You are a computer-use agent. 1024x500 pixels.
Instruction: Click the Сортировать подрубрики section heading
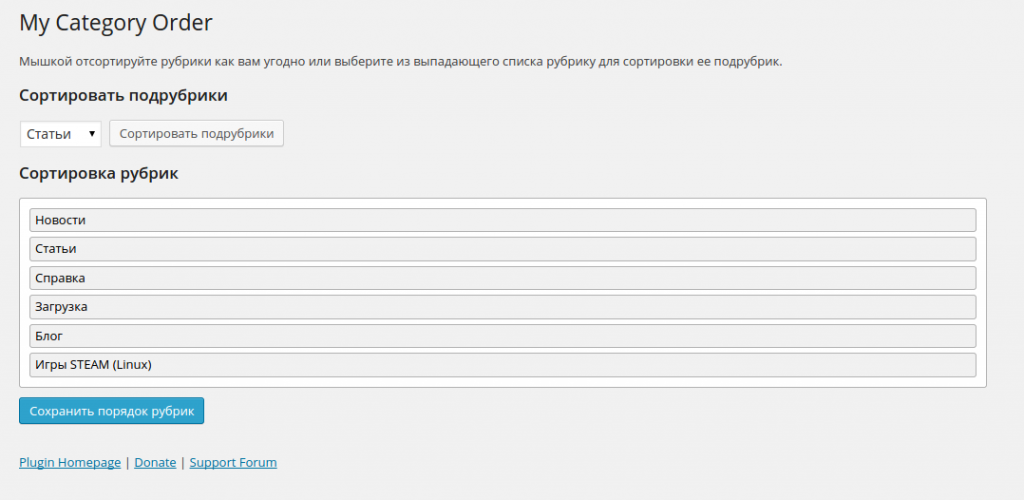tap(123, 96)
